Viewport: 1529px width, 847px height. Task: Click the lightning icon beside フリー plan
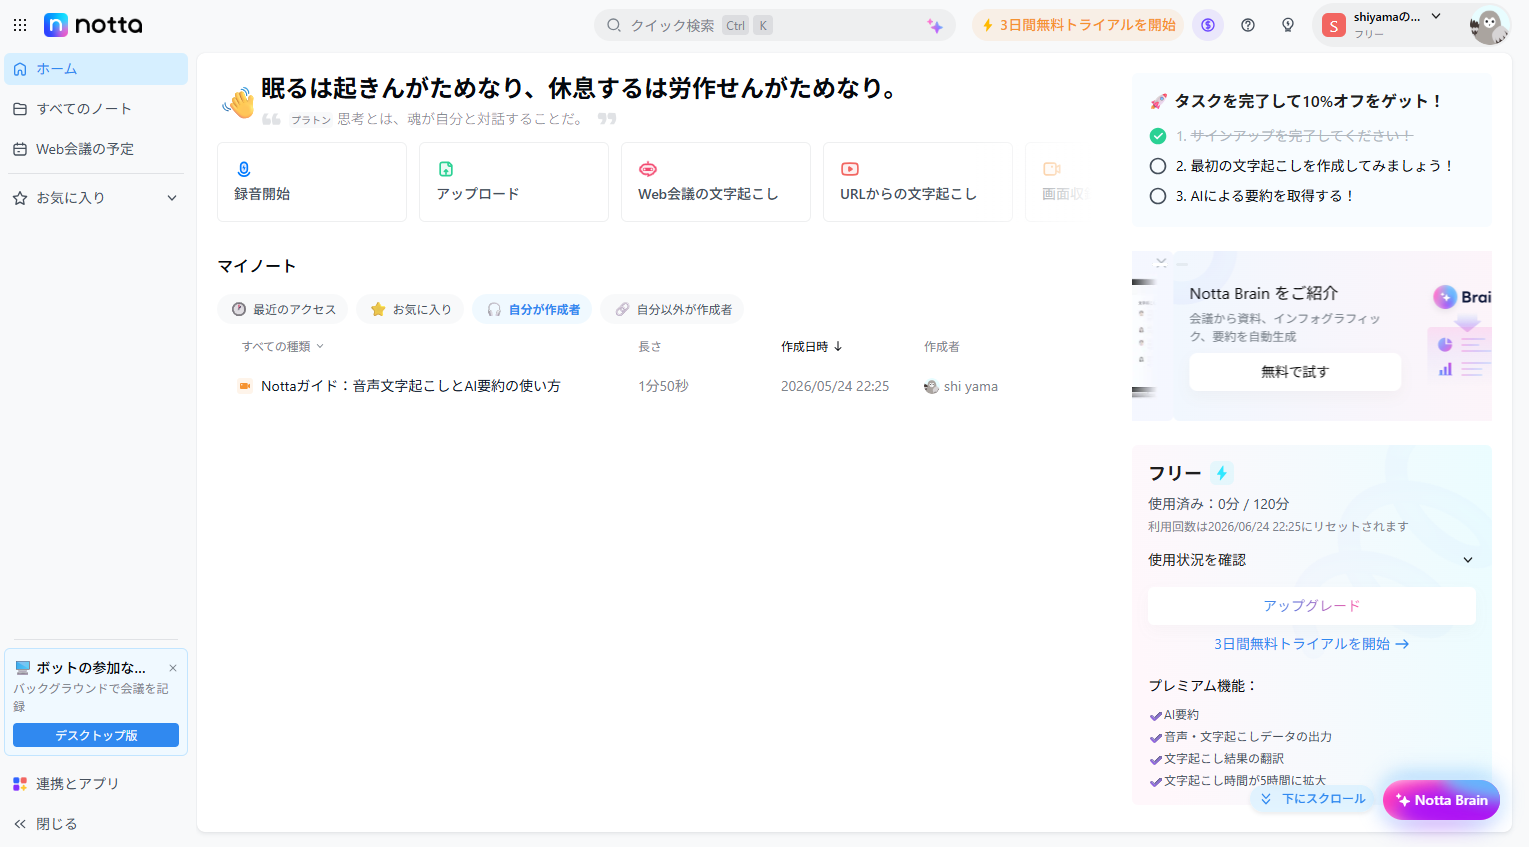click(x=1222, y=473)
